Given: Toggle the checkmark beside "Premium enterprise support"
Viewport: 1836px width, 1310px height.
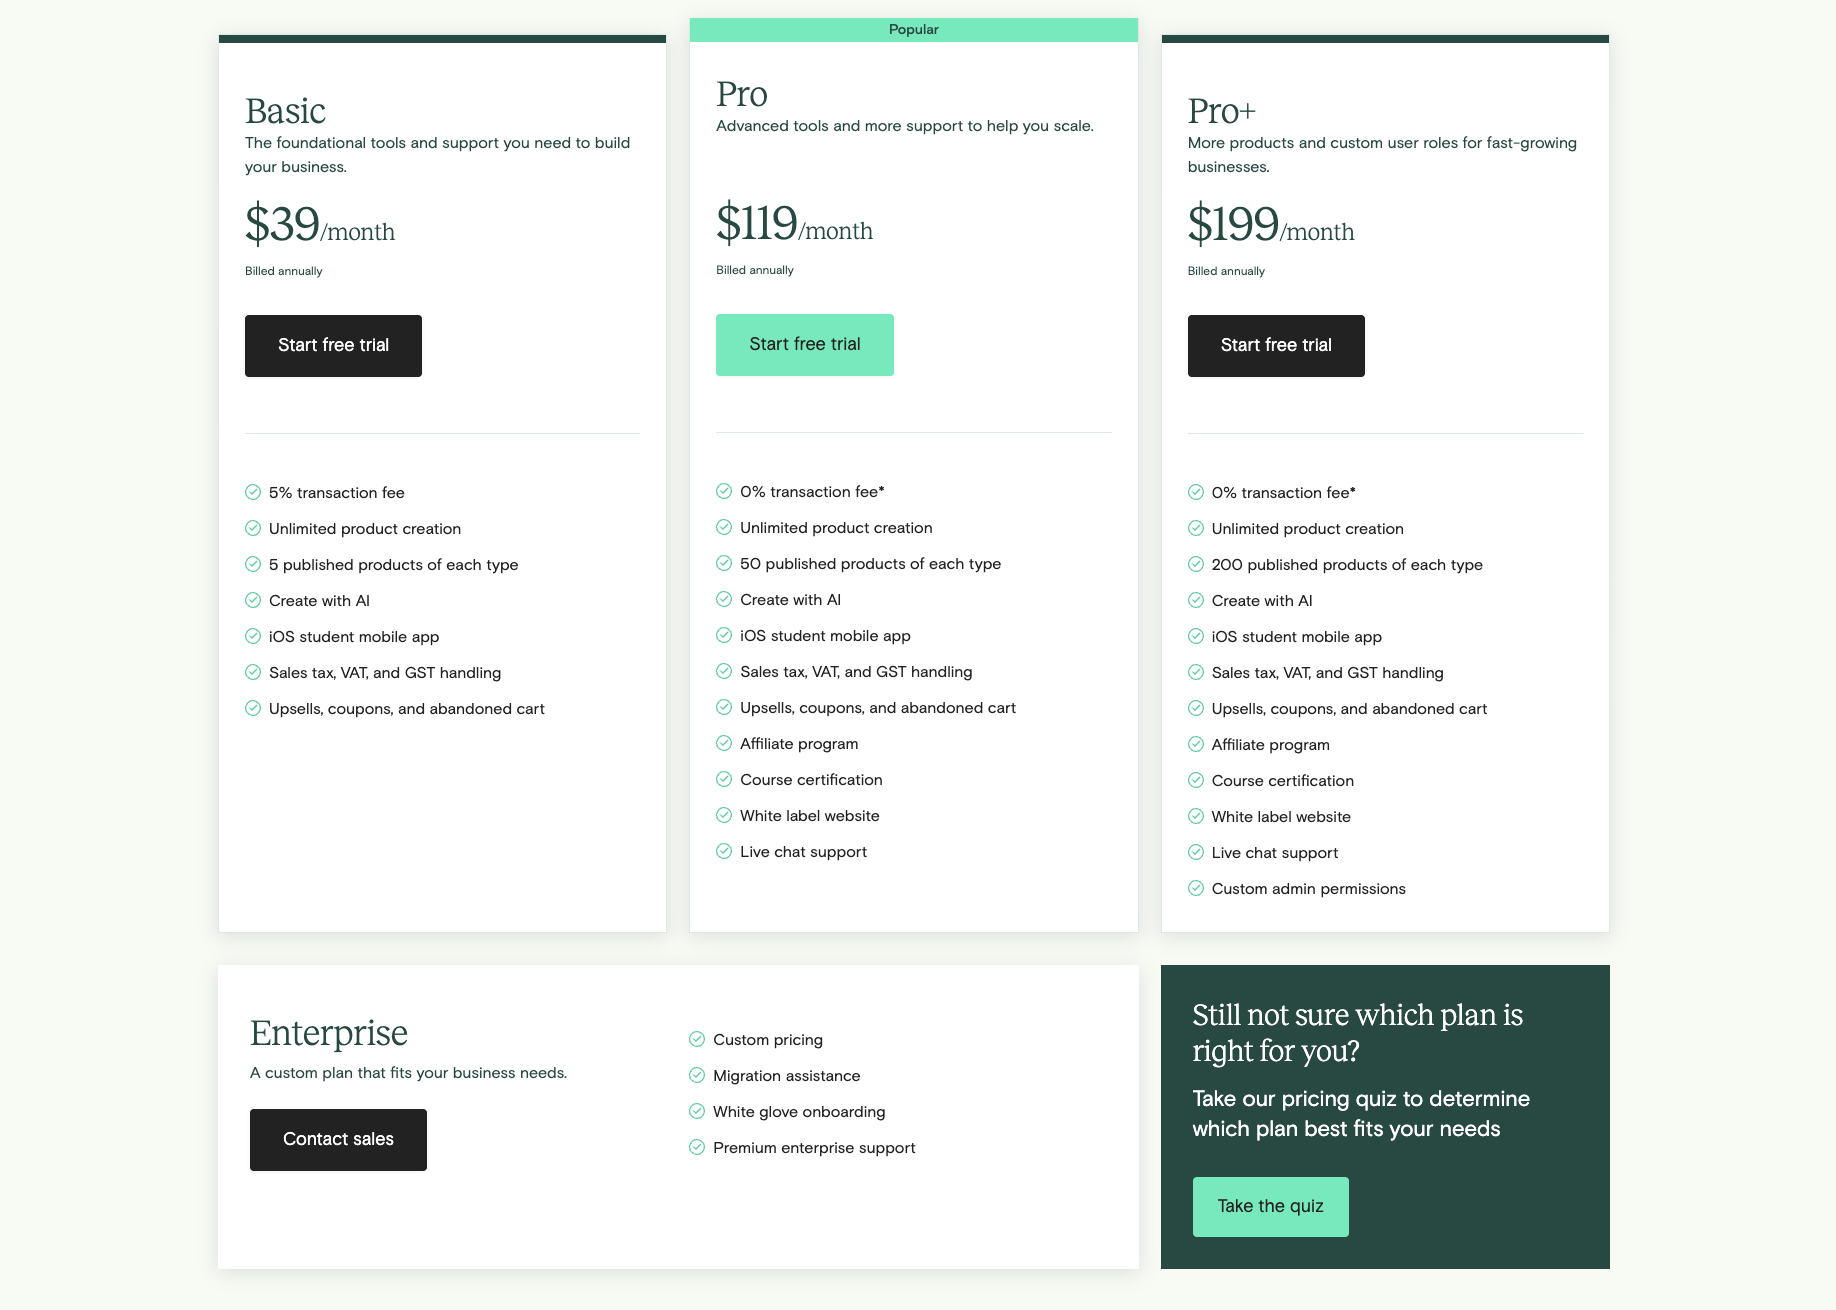Looking at the screenshot, I should click(x=696, y=1147).
